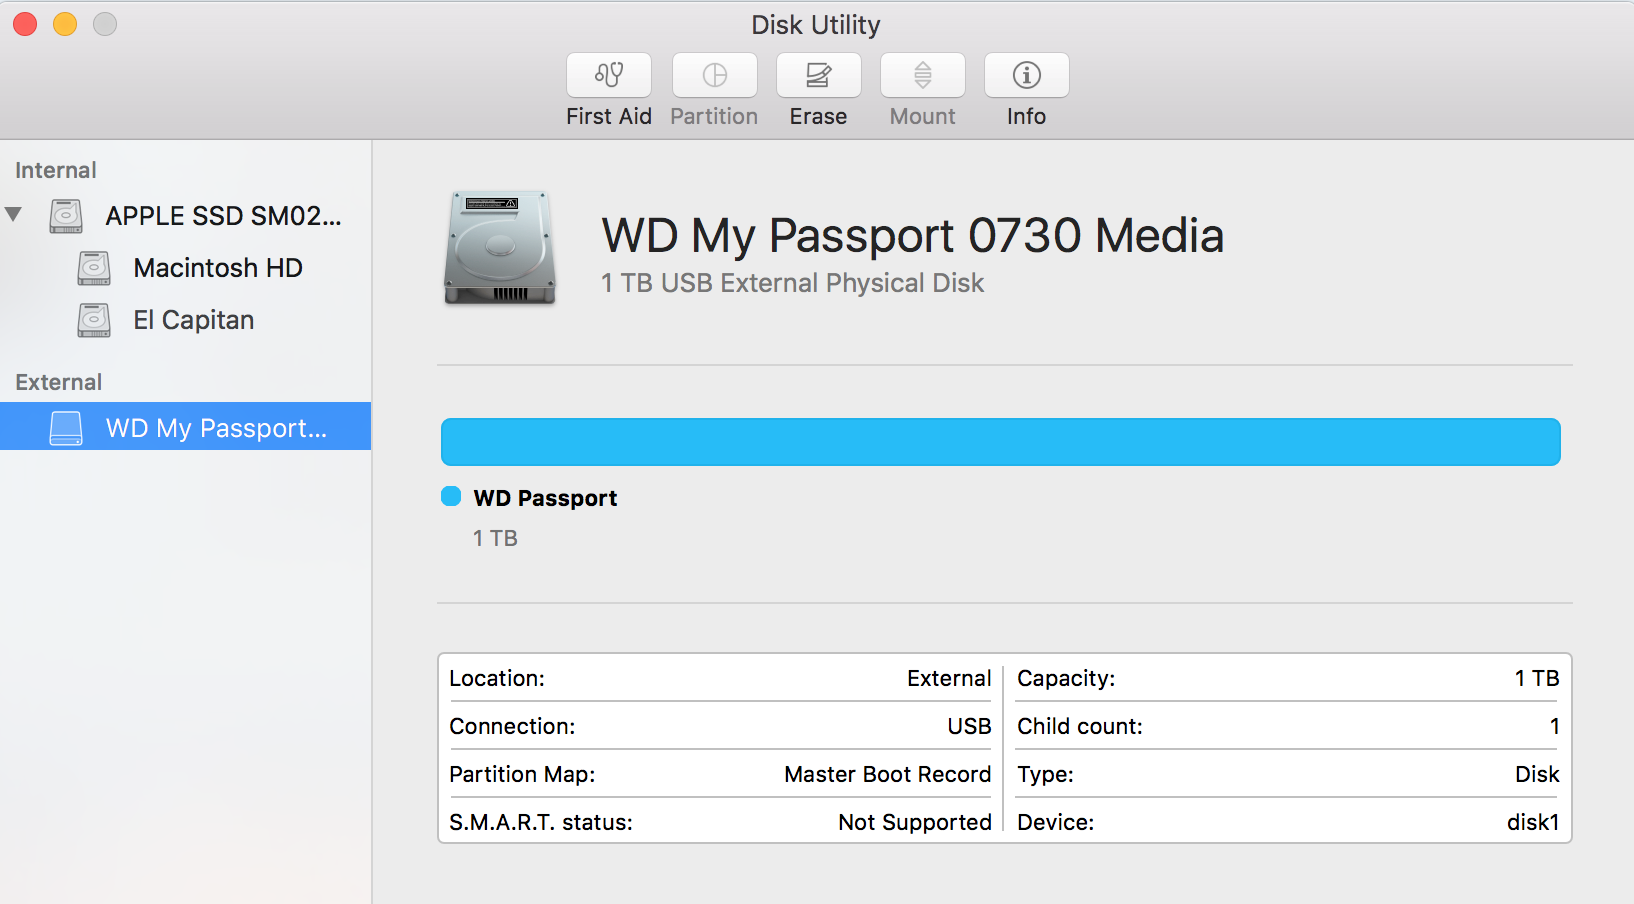The height and width of the screenshot is (904, 1634).
Task: Click the disk1 device value
Action: [1533, 822]
